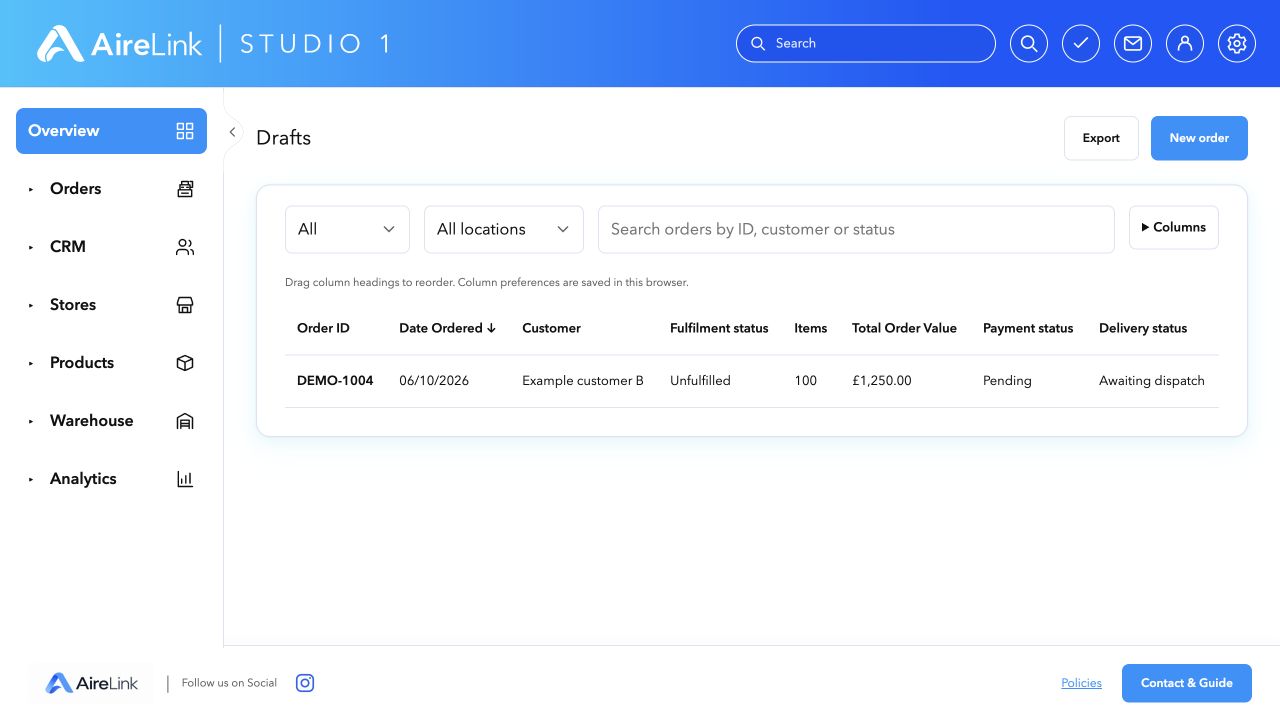The width and height of the screenshot is (1280, 720).
Task: Expand the CRM menu arrow
Action: 31,247
